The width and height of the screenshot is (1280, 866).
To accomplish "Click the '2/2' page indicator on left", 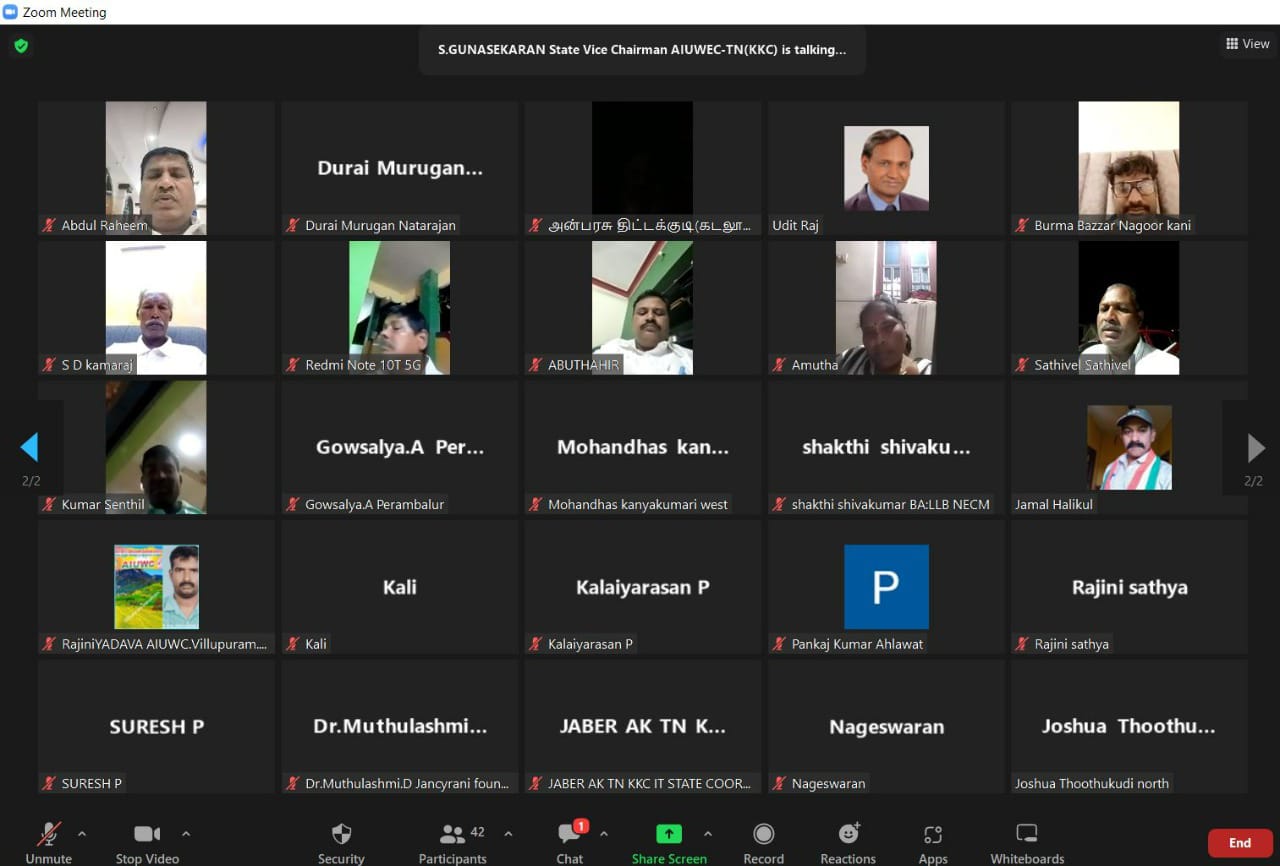I will pyautogui.click(x=31, y=481).
